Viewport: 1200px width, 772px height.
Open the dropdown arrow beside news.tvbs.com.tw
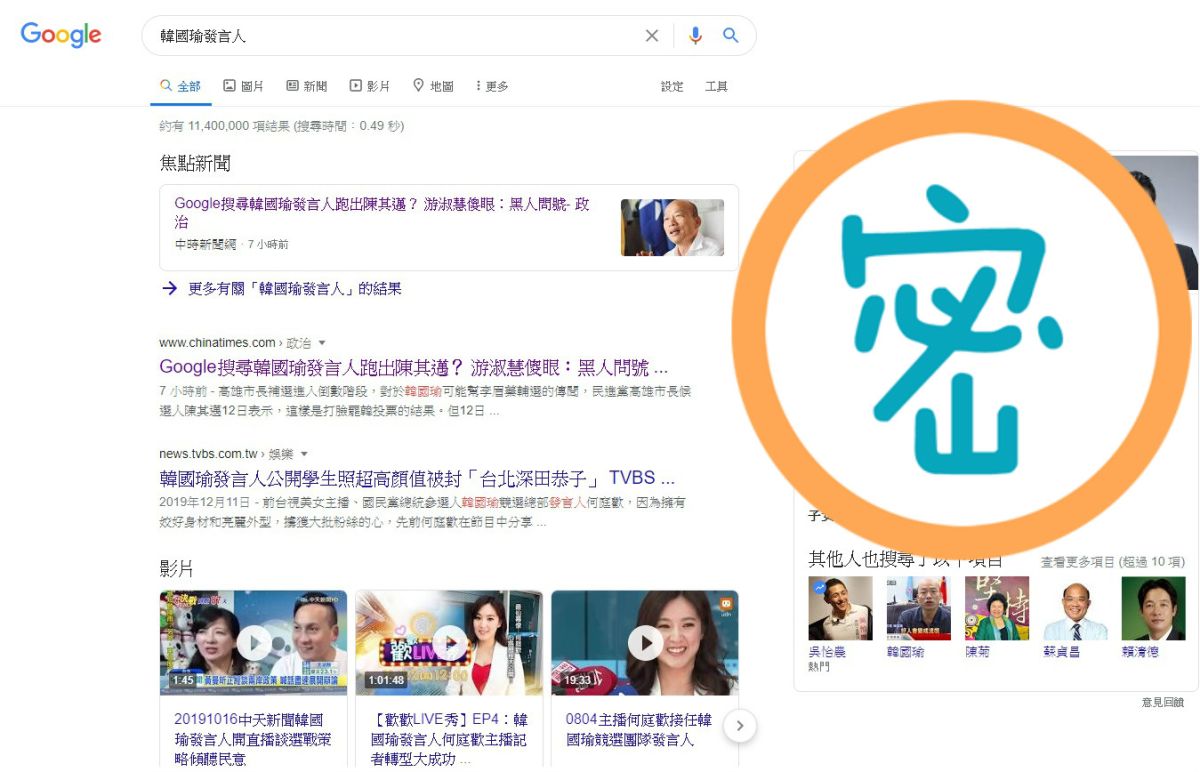pyautogui.click(x=304, y=453)
